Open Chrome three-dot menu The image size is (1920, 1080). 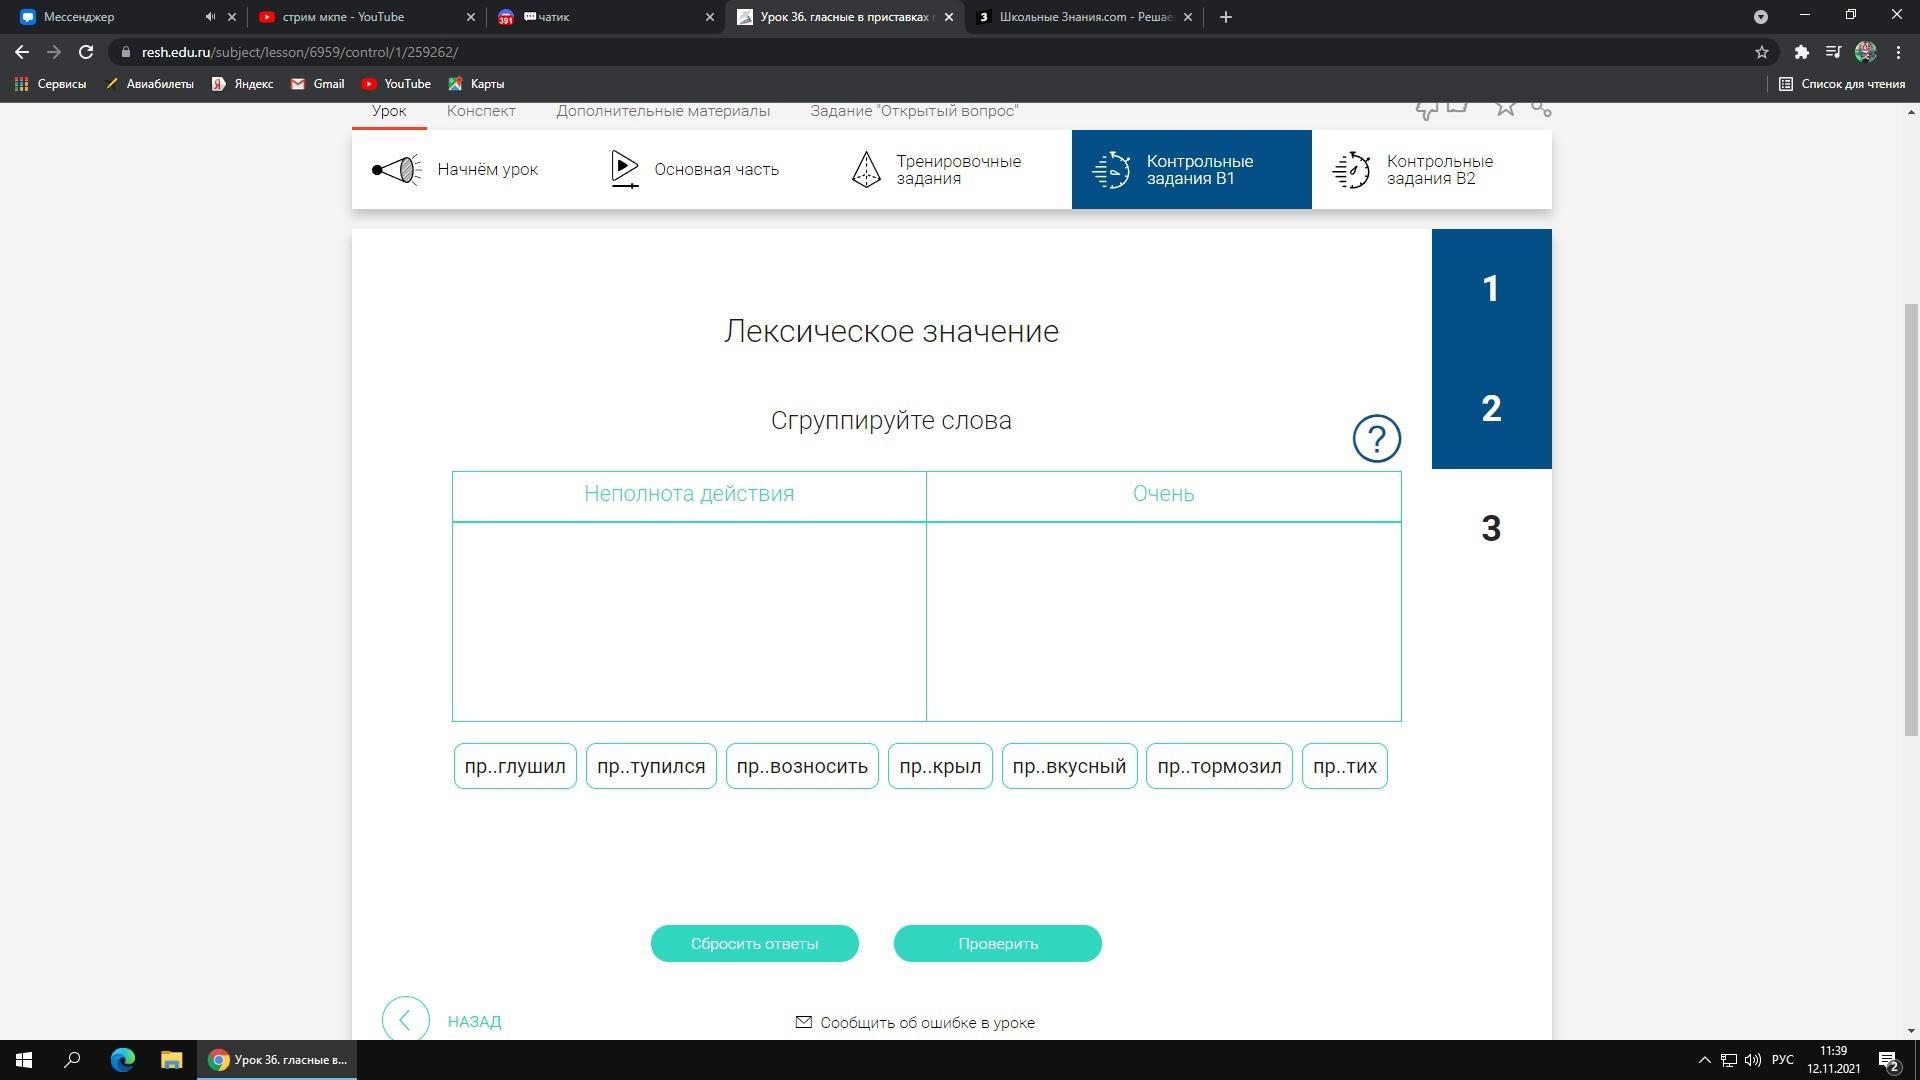[x=1898, y=52]
